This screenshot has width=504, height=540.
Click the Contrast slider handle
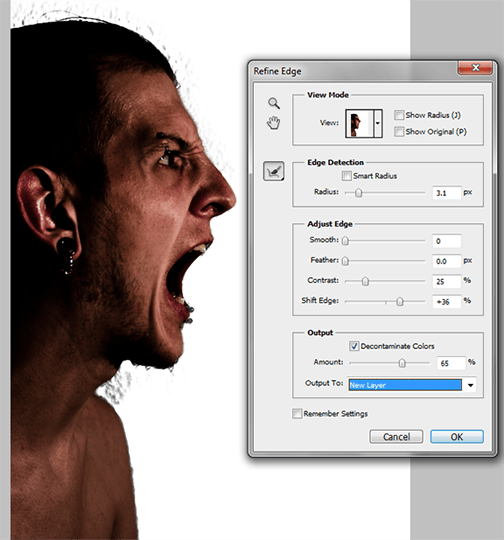[366, 281]
